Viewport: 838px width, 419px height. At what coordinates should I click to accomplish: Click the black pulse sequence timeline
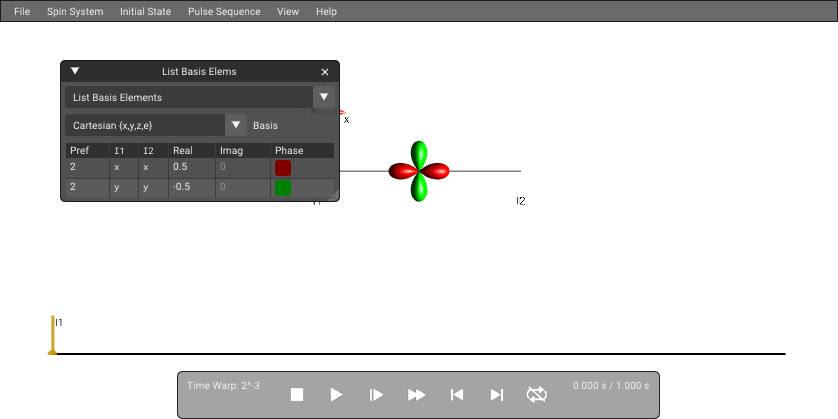[421, 354]
